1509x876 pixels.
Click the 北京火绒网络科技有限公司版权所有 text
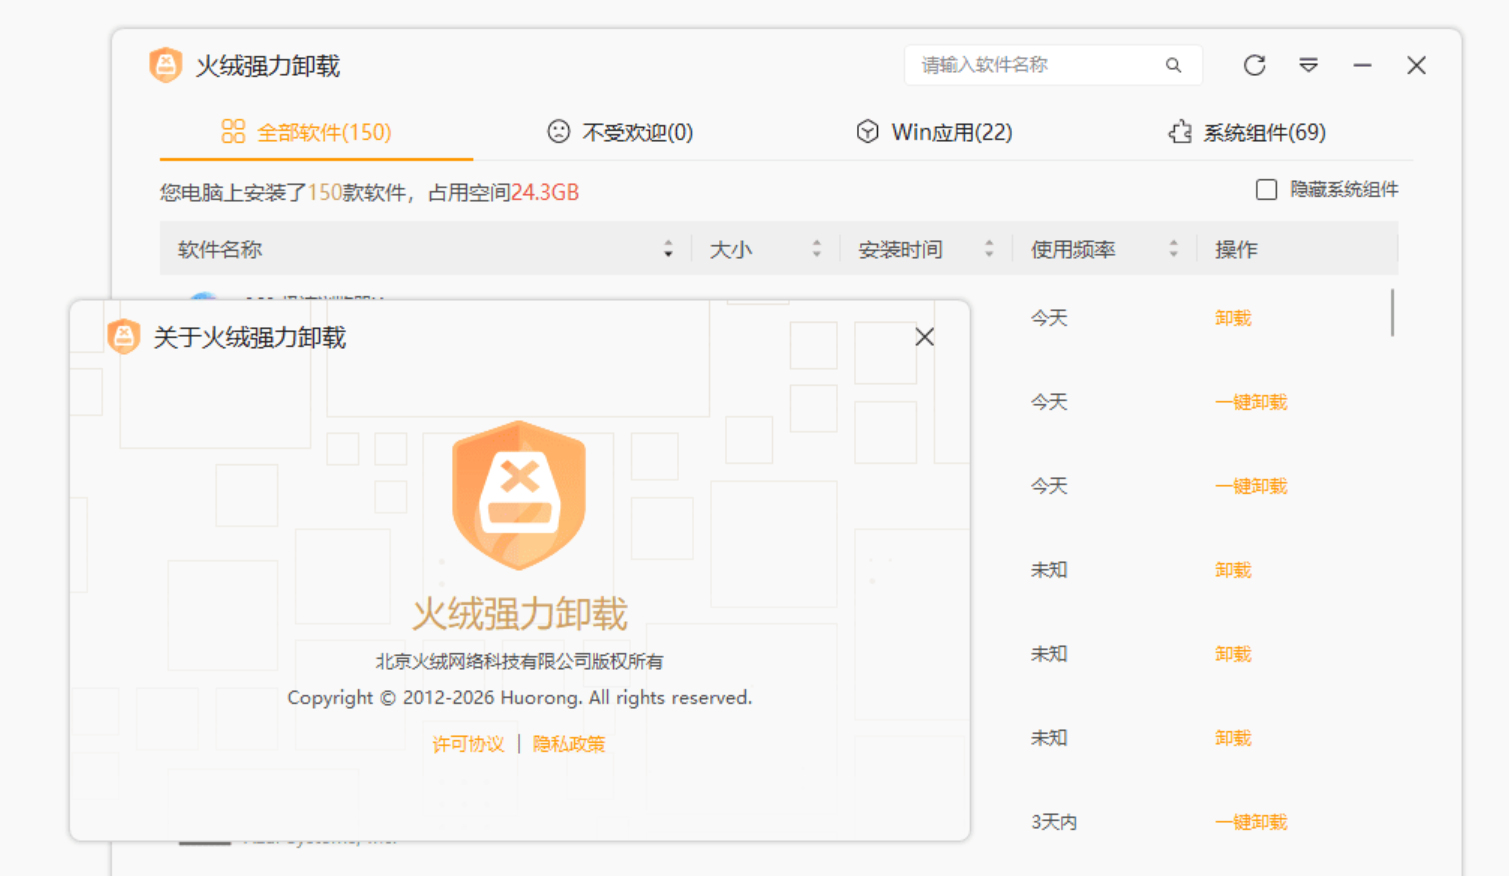519,661
